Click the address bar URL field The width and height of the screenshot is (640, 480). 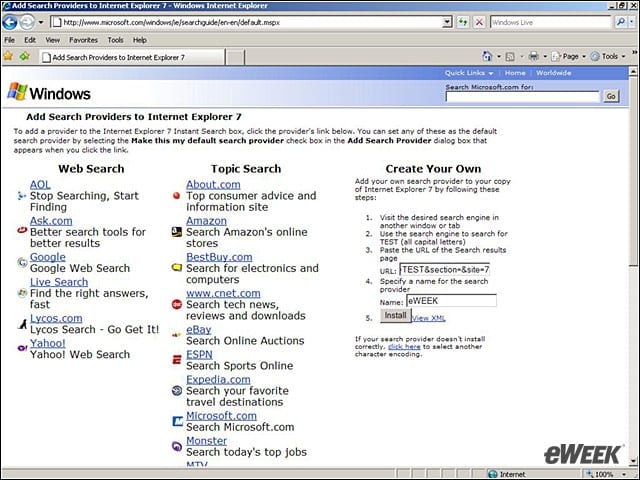[247, 22]
